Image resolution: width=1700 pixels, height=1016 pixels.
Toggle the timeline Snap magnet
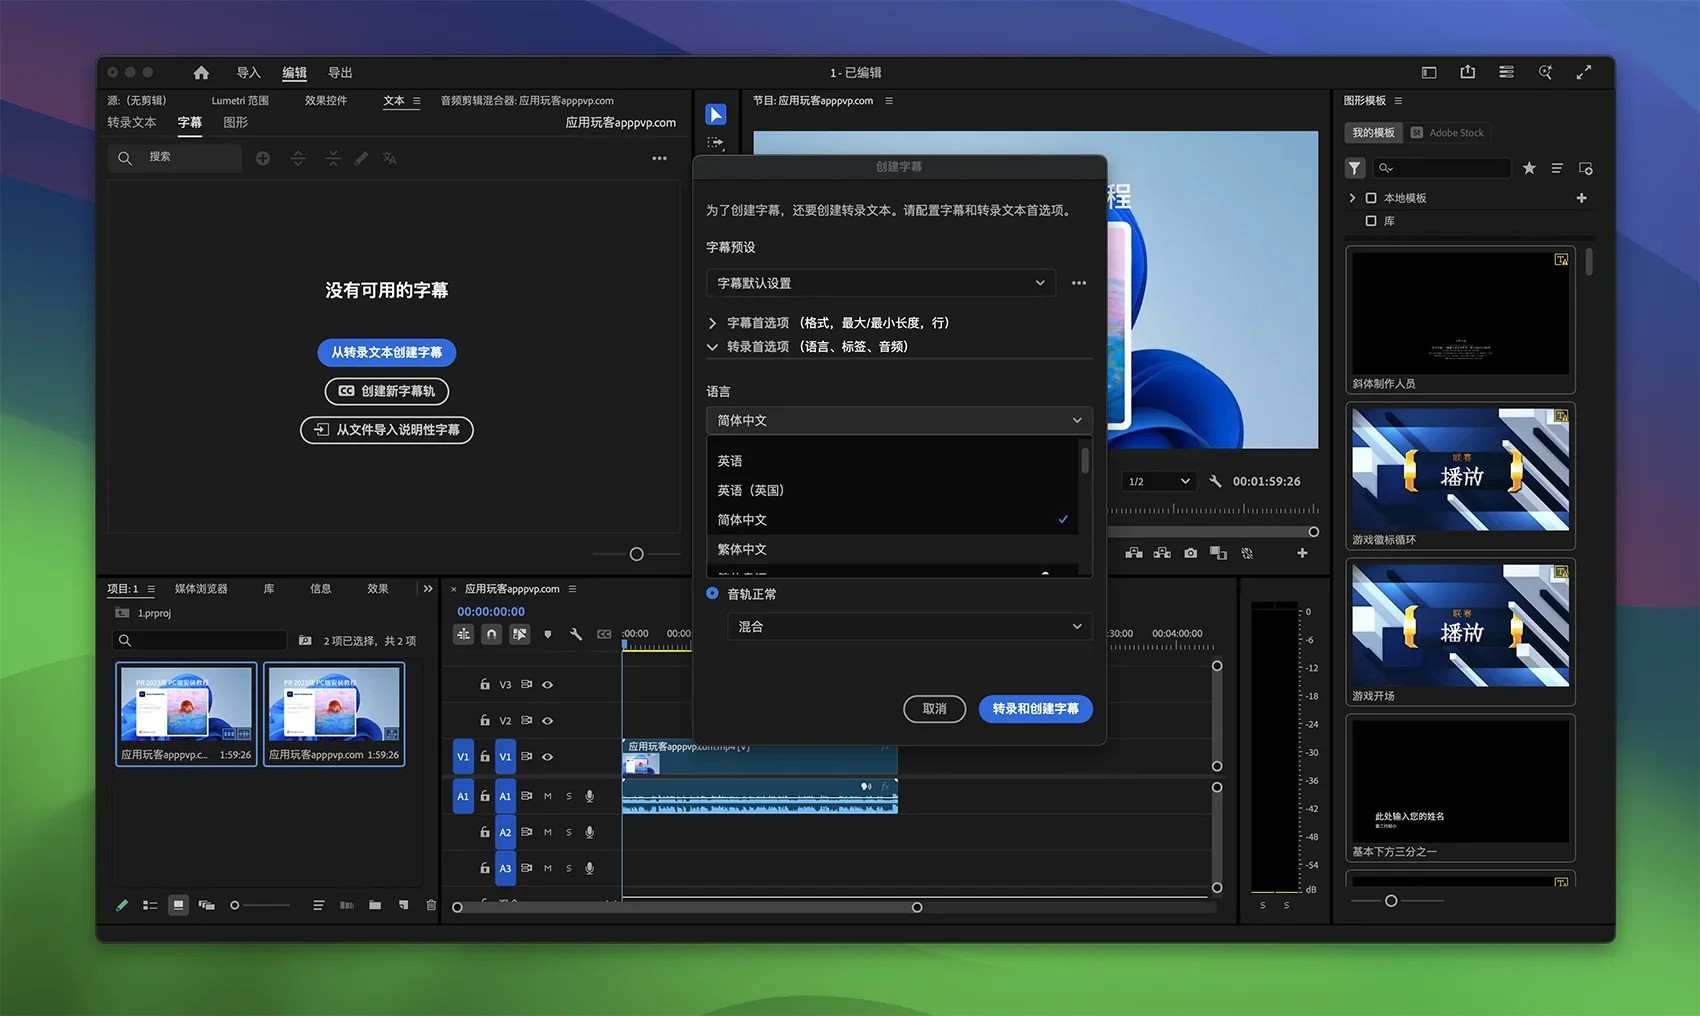click(491, 634)
